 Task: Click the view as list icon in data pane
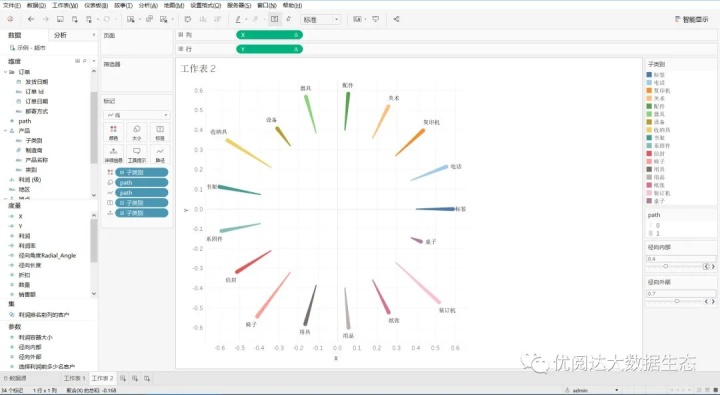point(78,61)
